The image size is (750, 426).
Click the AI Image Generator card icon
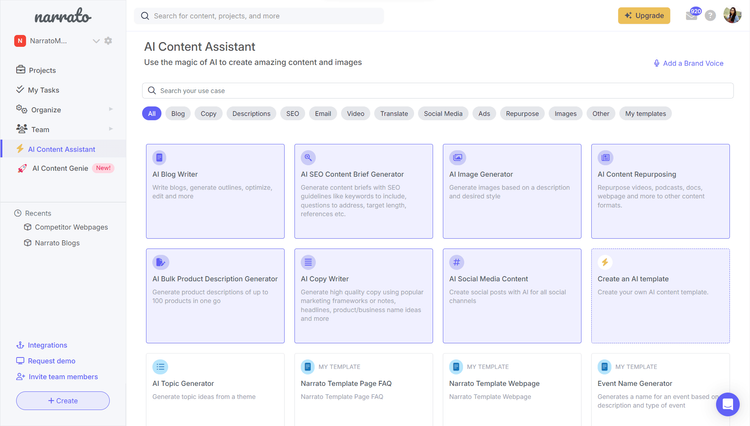tap(457, 157)
